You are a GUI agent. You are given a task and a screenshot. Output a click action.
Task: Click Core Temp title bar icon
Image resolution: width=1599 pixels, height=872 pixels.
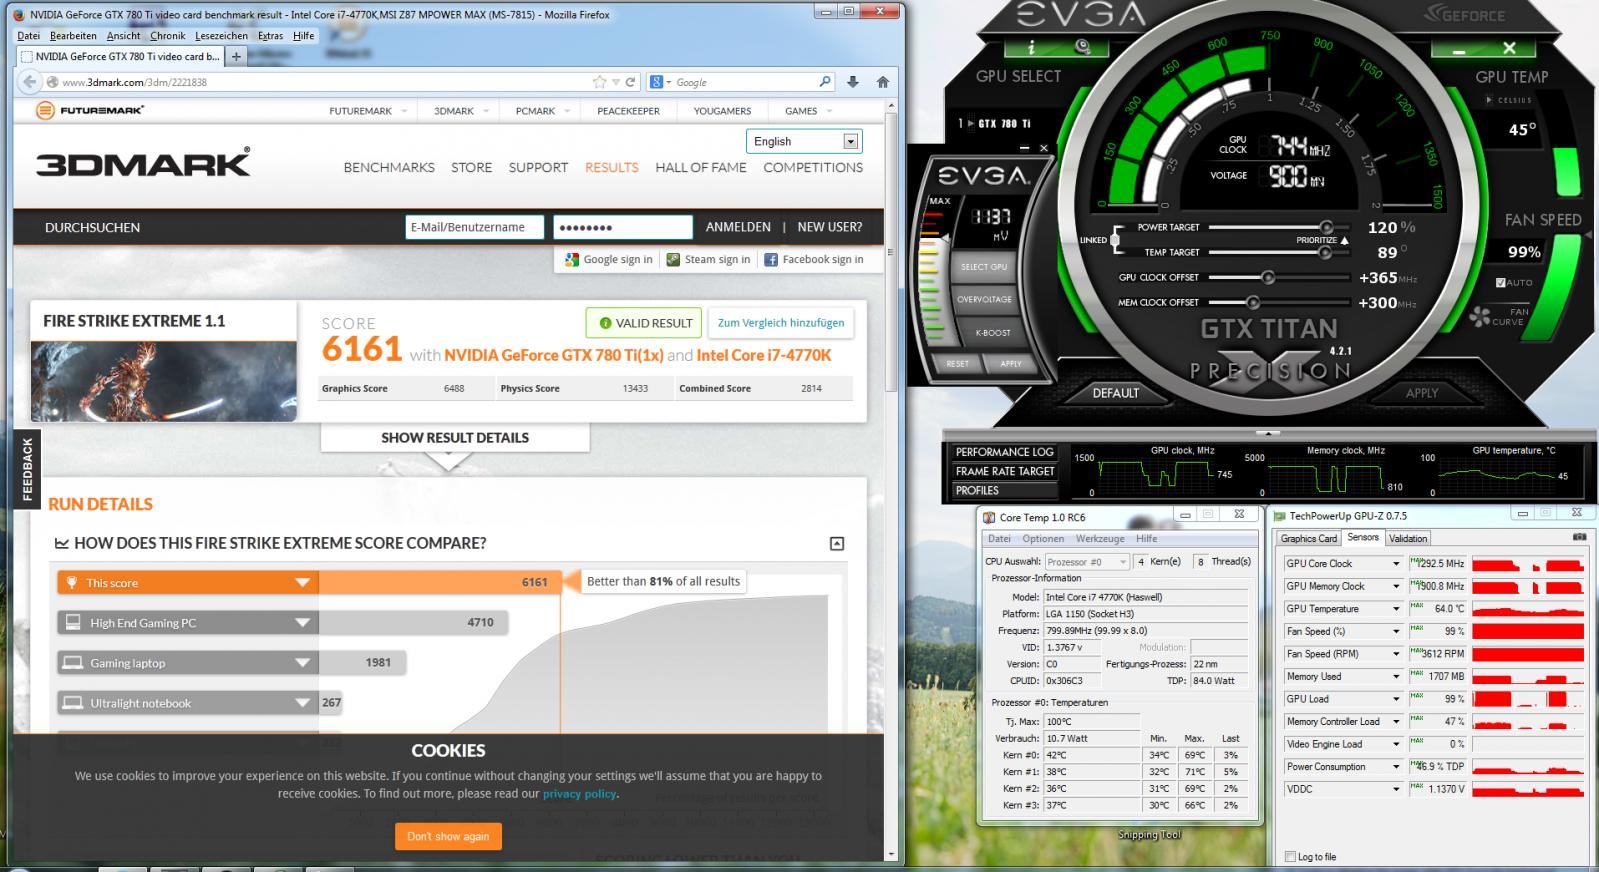coord(989,517)
